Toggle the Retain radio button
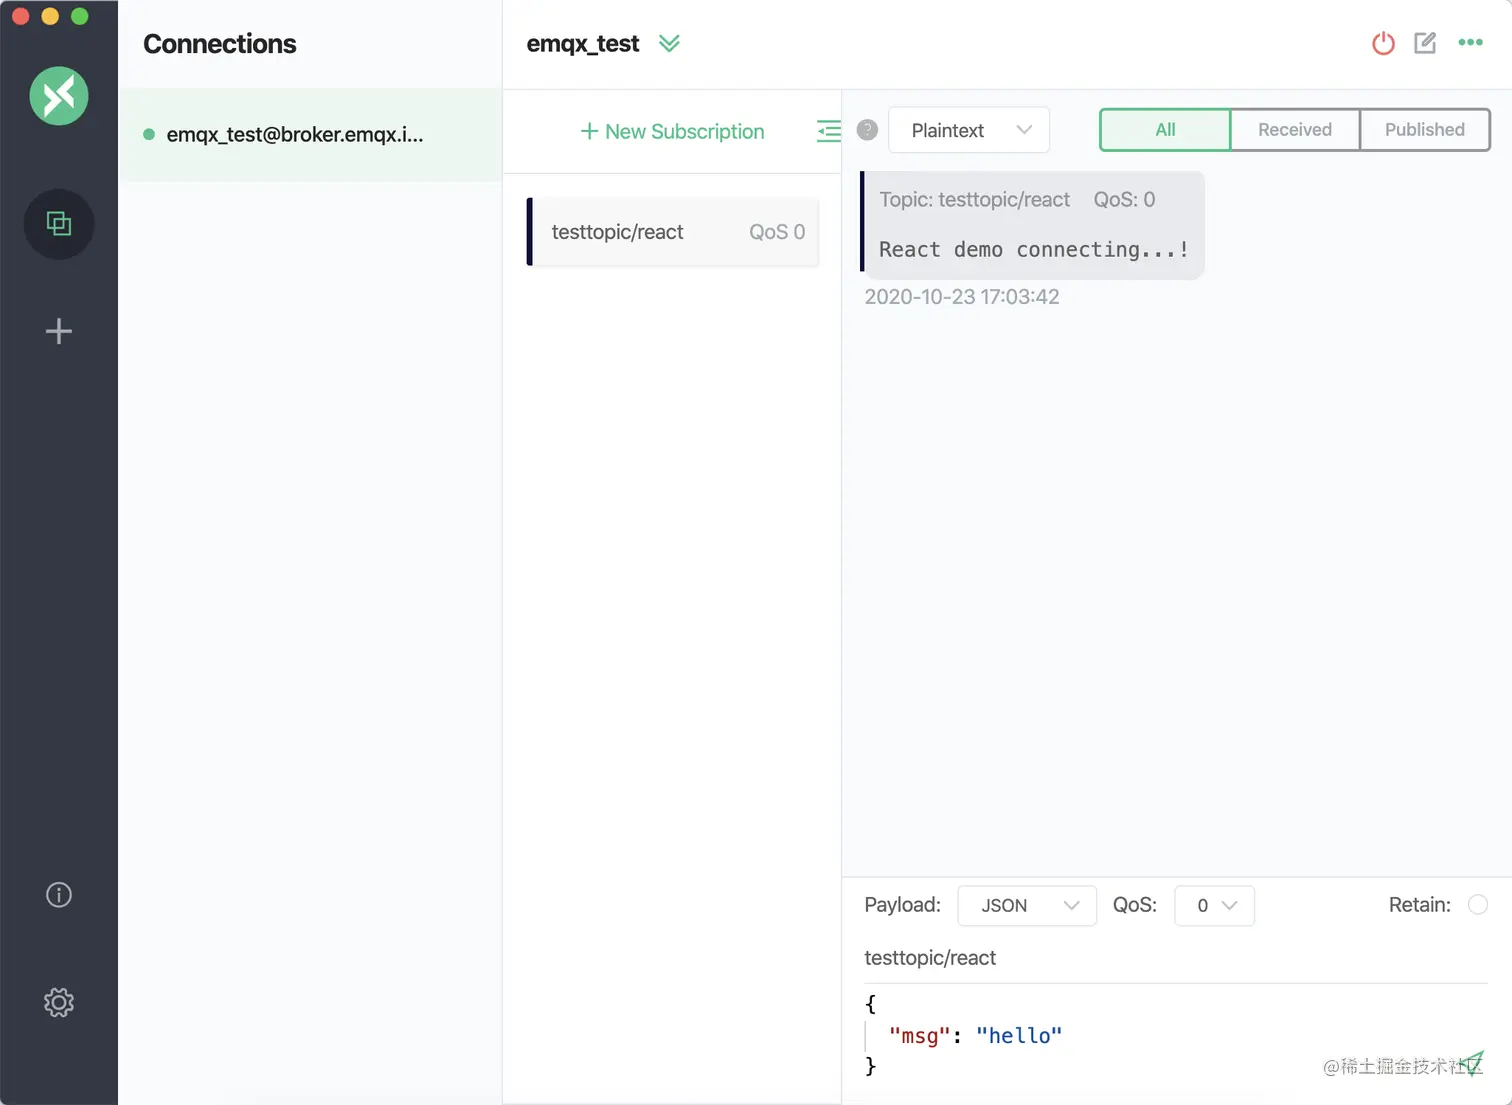The height and width of the screenshot is (1105, 1512). coord(1477,905)
